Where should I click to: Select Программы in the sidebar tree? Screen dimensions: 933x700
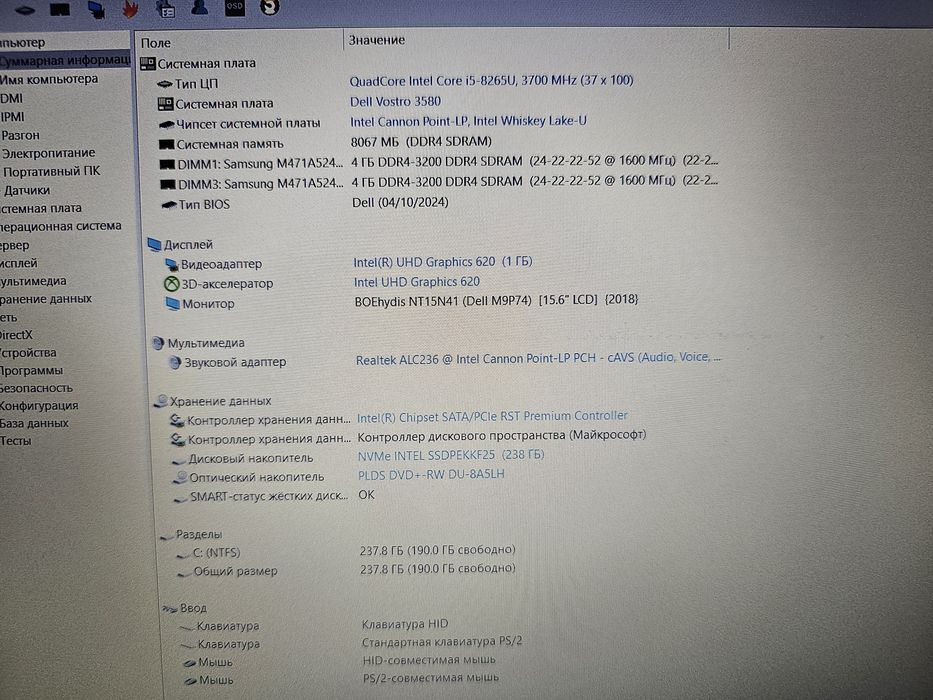point(32,370)
